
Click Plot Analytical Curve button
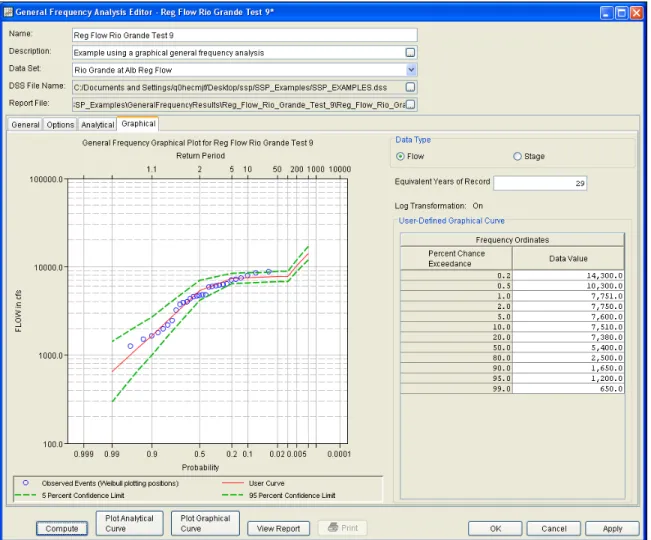click(x=130, y=523)
